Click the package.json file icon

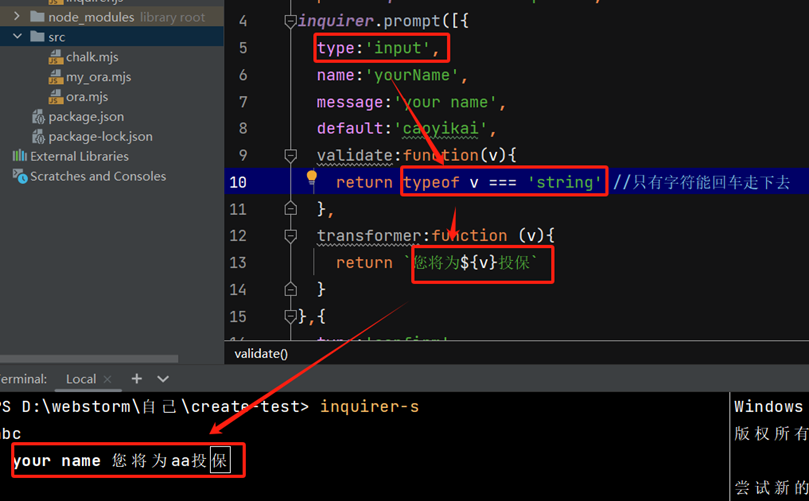(x=38, y=117)
